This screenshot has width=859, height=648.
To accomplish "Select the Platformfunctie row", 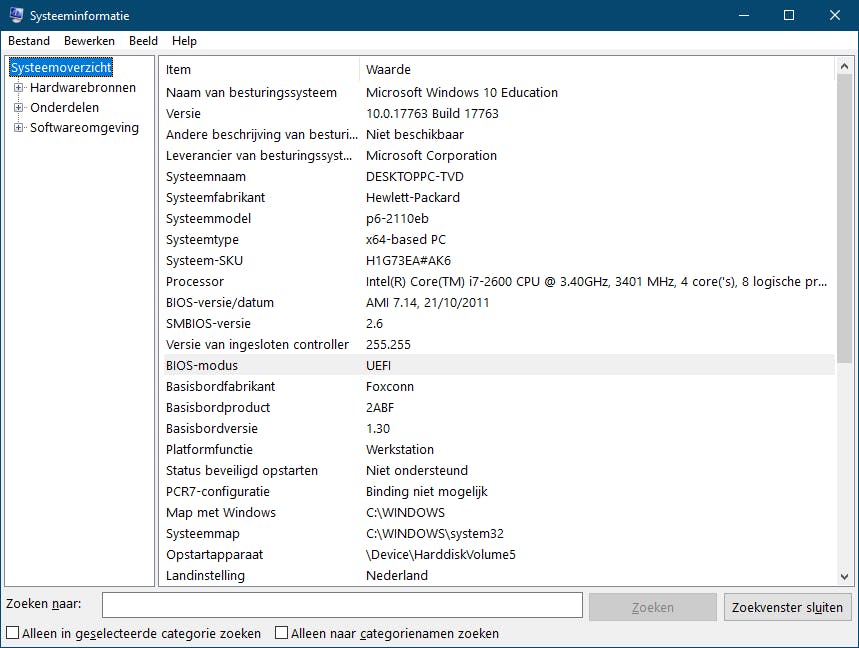I will 499,449.
